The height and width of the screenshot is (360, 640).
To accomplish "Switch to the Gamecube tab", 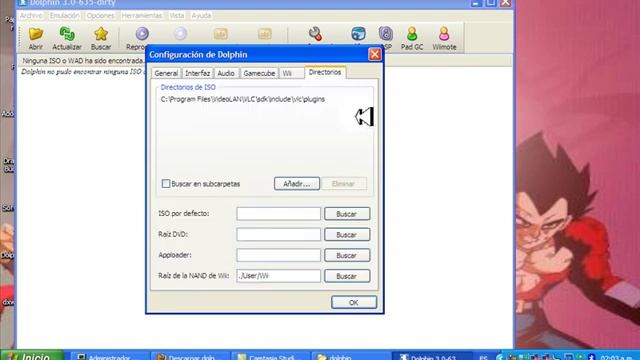I will [259, 73].
